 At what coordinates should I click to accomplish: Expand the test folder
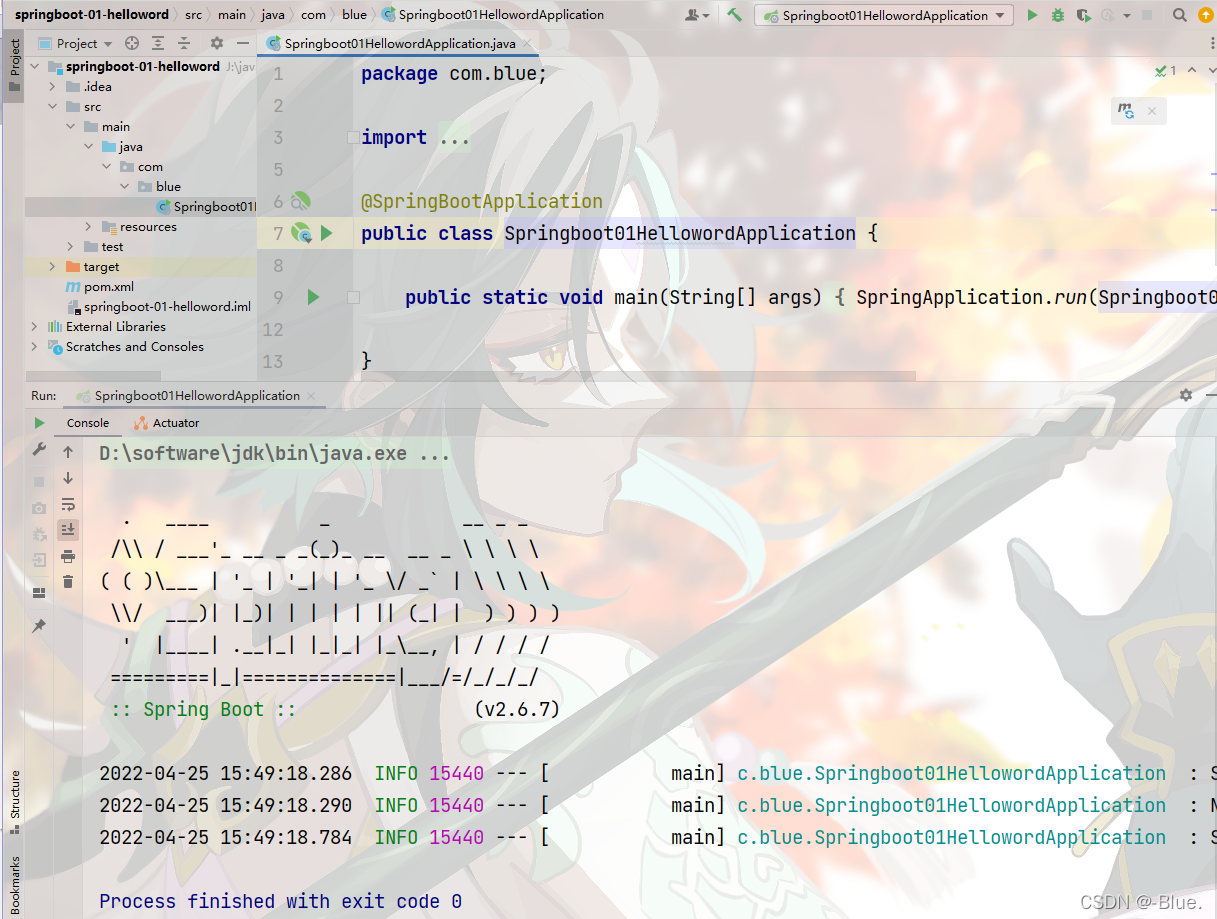(72, 247)
